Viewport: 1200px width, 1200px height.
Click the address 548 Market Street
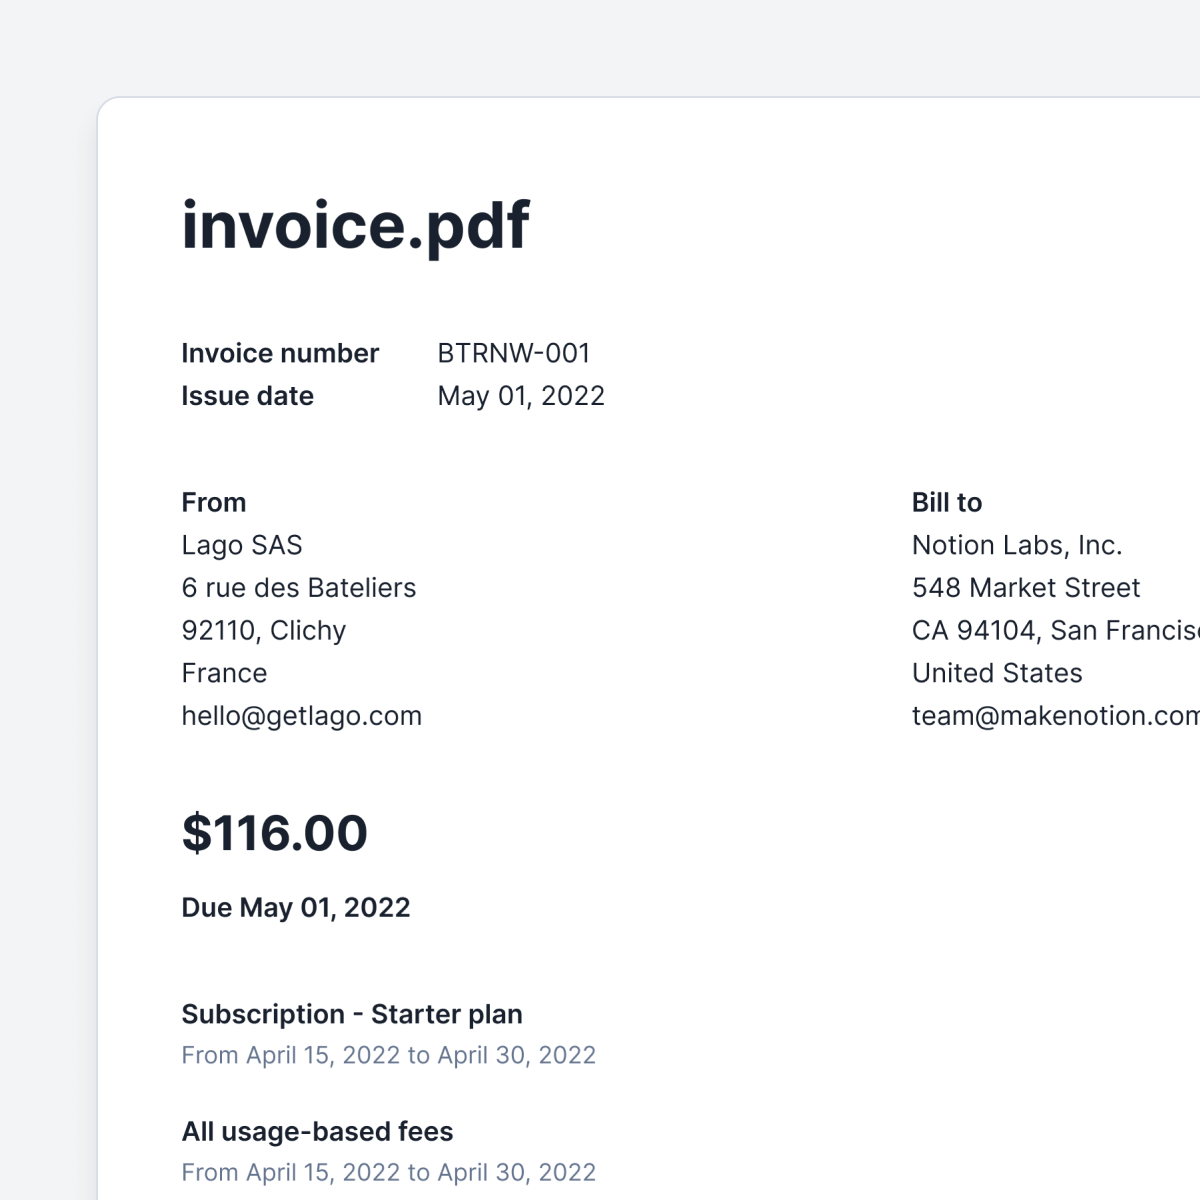click(1026, 588)
